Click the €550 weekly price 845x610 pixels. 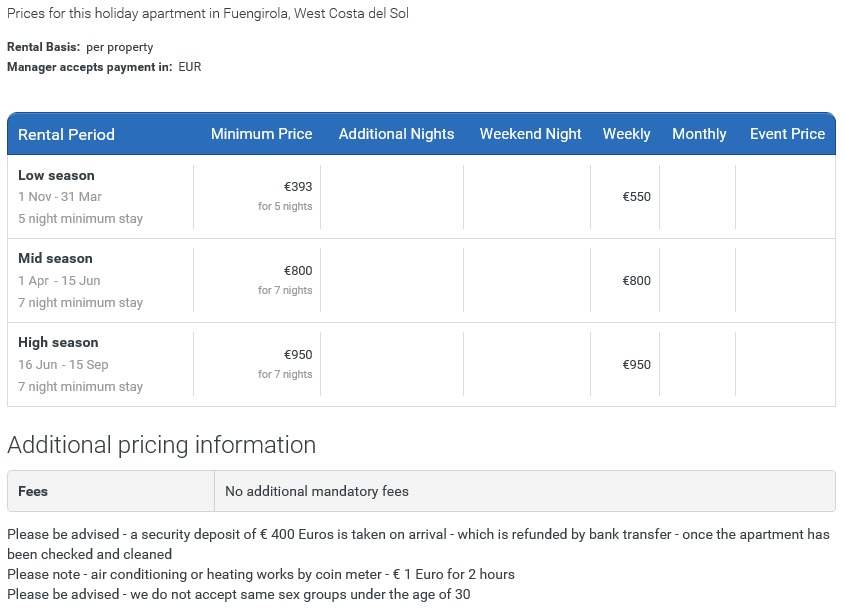click(636, 197)
